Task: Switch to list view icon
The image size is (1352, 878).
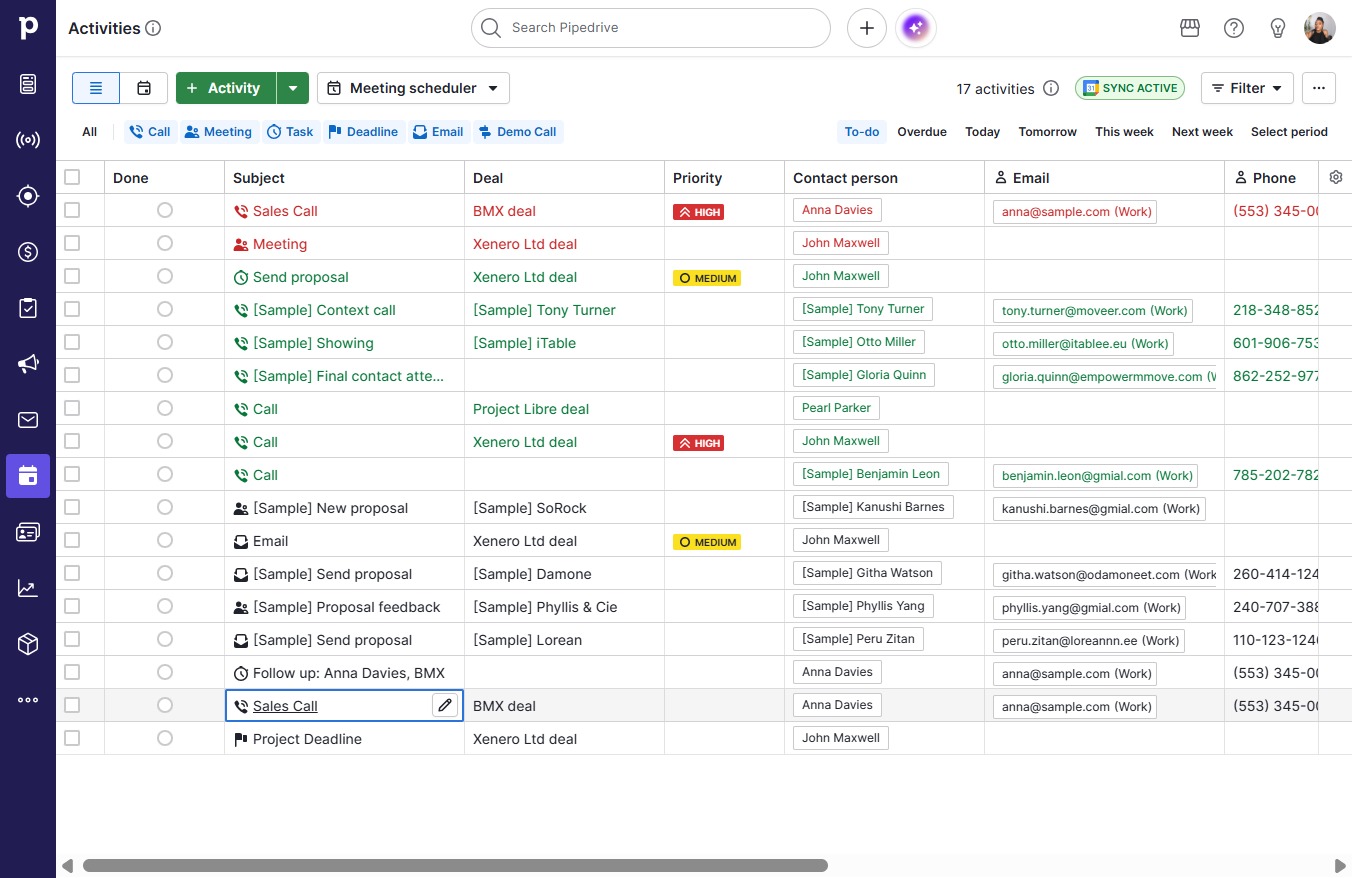Action: pos(96,88)
